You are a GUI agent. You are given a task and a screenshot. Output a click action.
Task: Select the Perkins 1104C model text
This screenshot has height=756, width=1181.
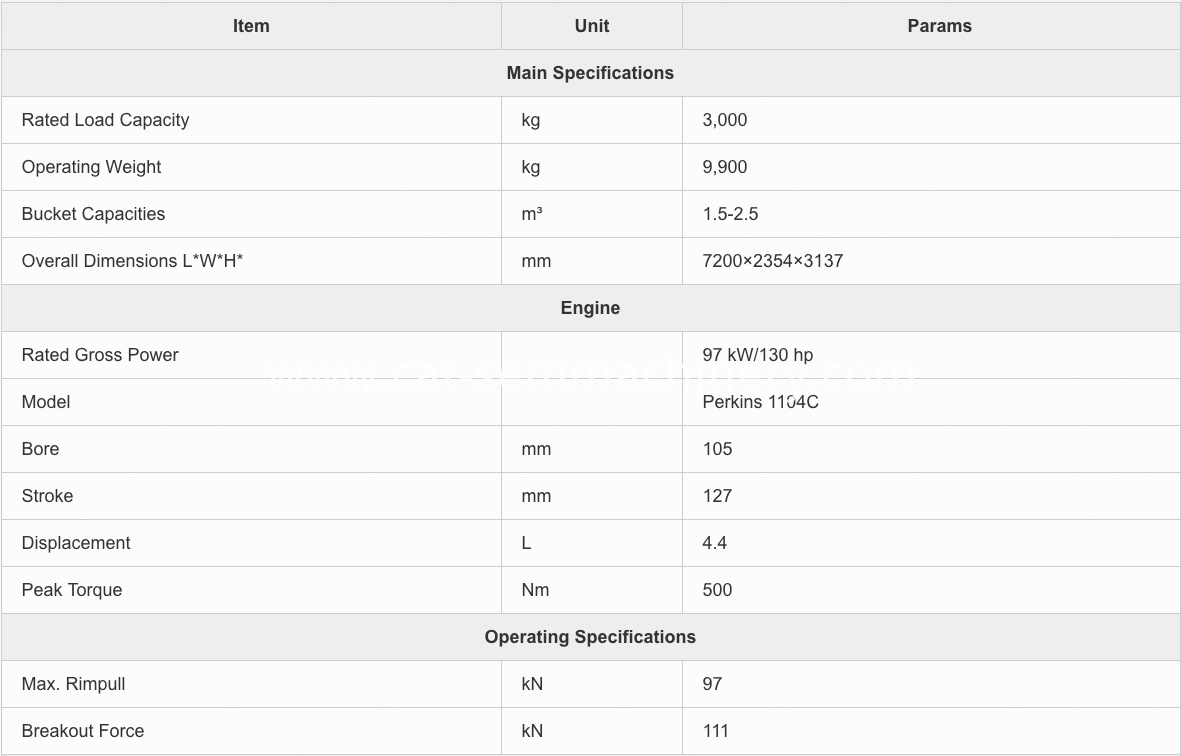pos(760,402)
